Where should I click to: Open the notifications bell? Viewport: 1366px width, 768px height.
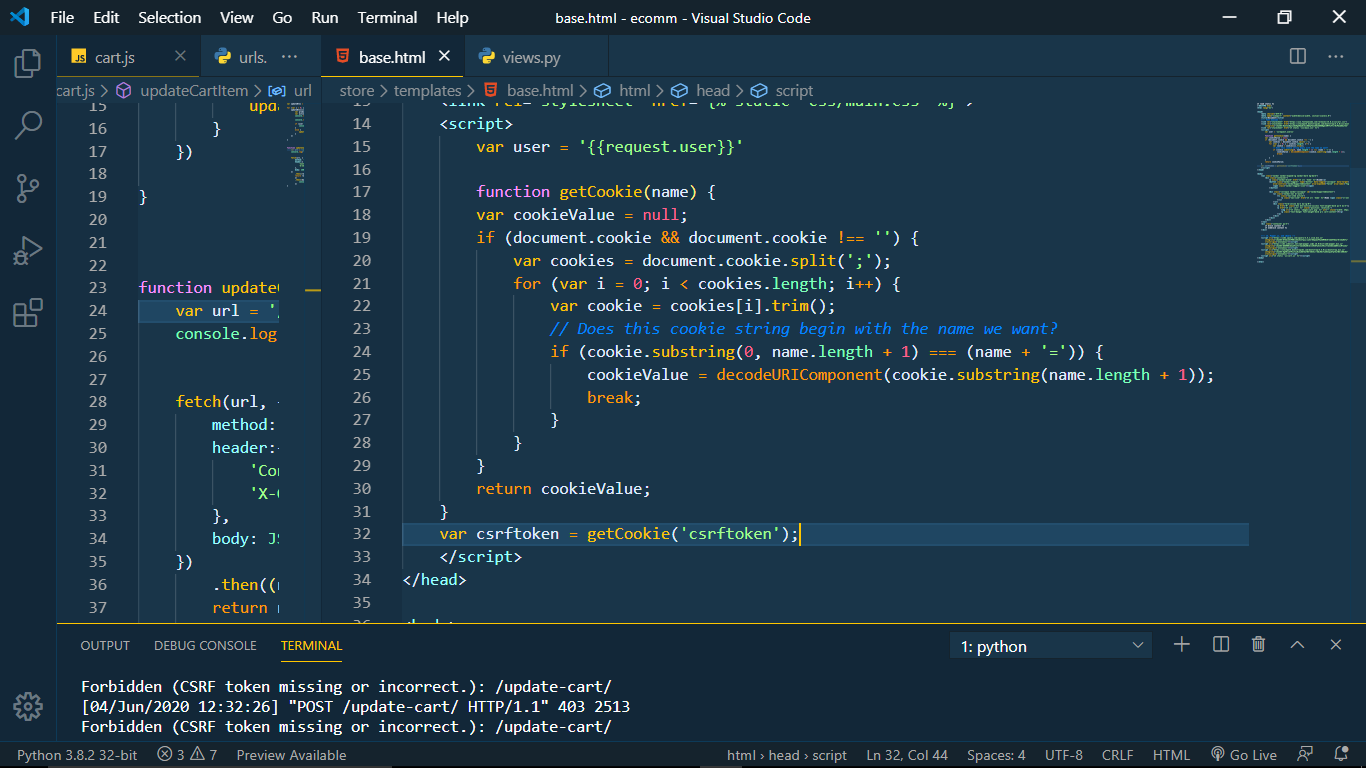(x=1342, y=755)
